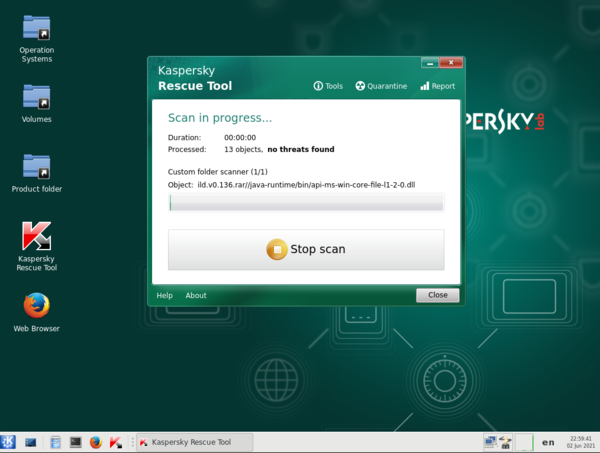Click the 'Scan in progress...' heading
The width and height of the screenshot is (600, 453).
220,118
